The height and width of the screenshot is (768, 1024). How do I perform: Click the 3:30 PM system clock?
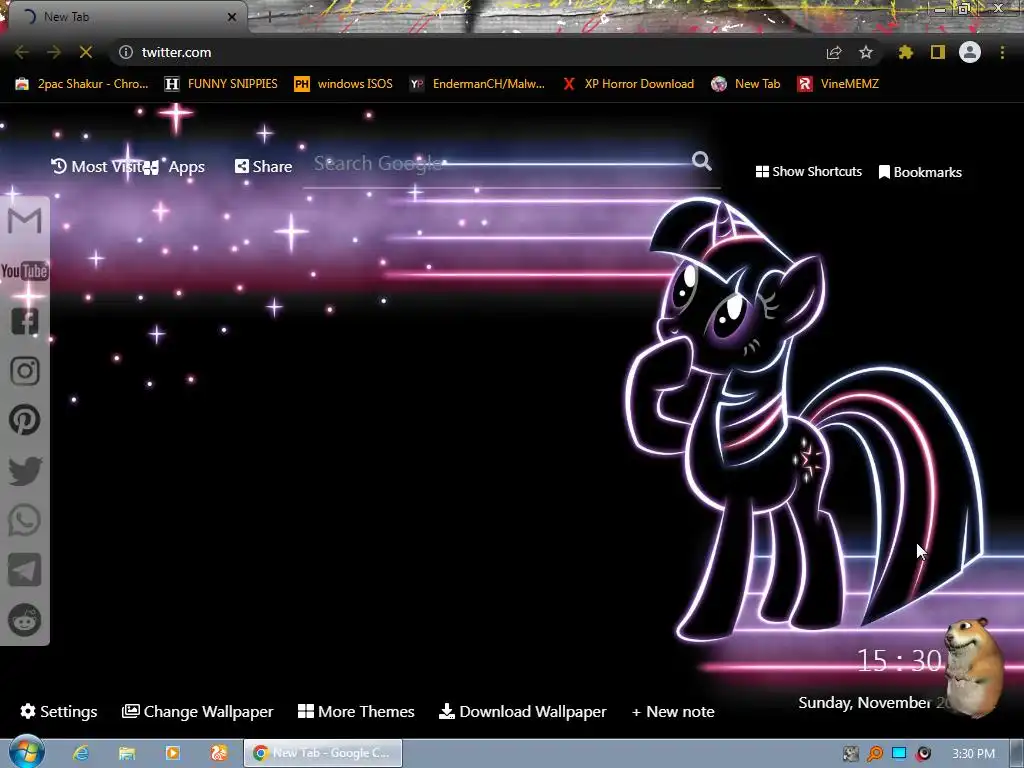pos(973,754)
